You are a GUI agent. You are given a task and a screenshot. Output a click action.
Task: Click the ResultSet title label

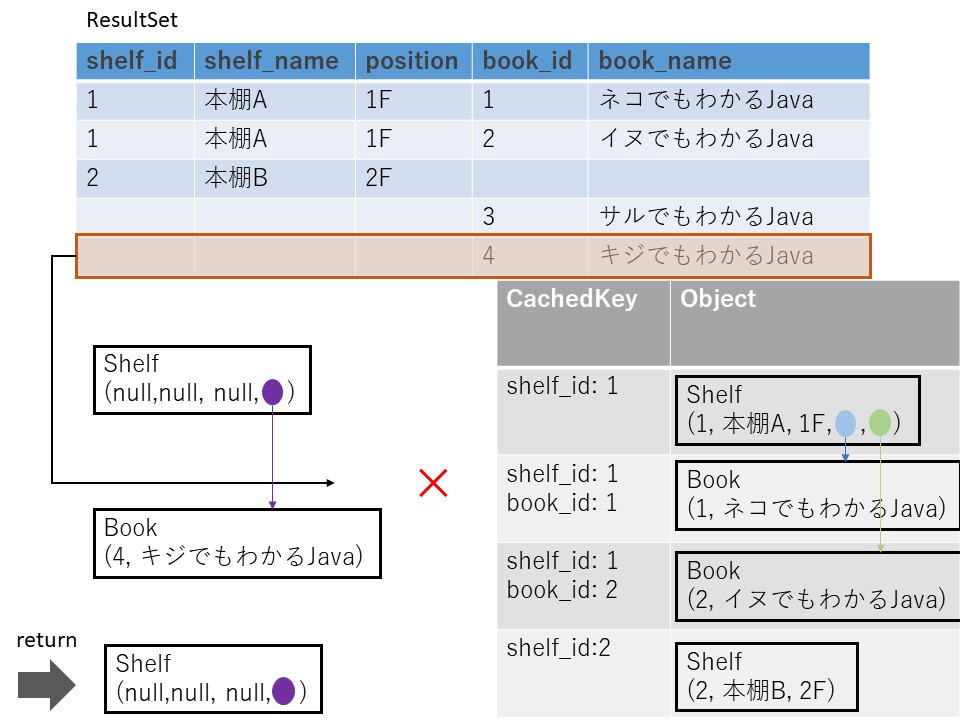(132, 20)
